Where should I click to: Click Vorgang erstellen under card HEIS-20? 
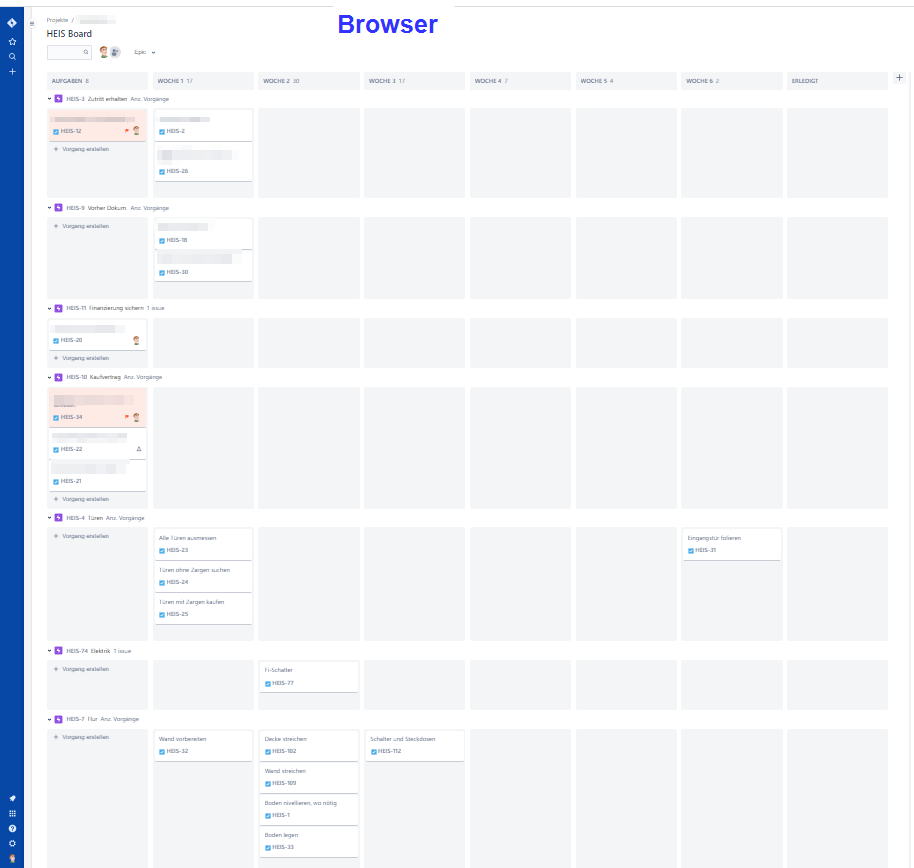[82, 359]
